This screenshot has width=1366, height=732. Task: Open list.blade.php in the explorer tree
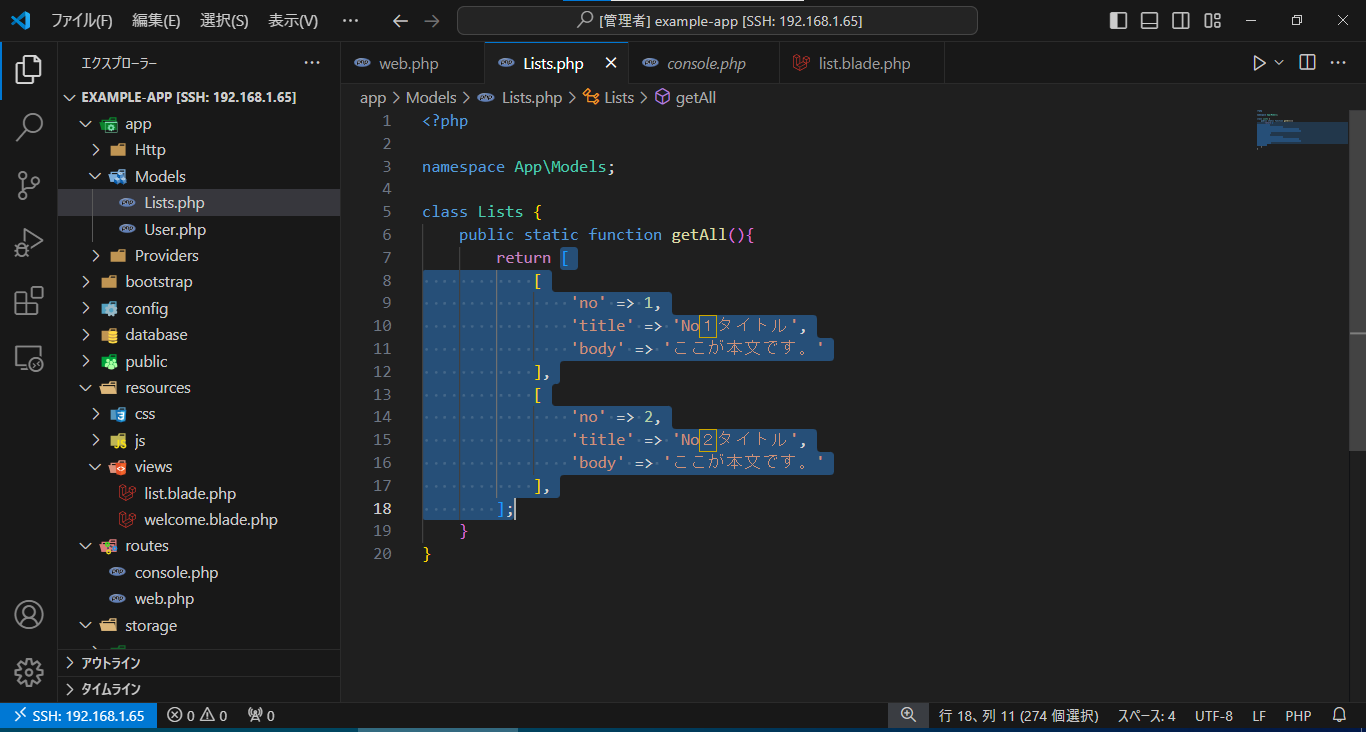[199, 493]
